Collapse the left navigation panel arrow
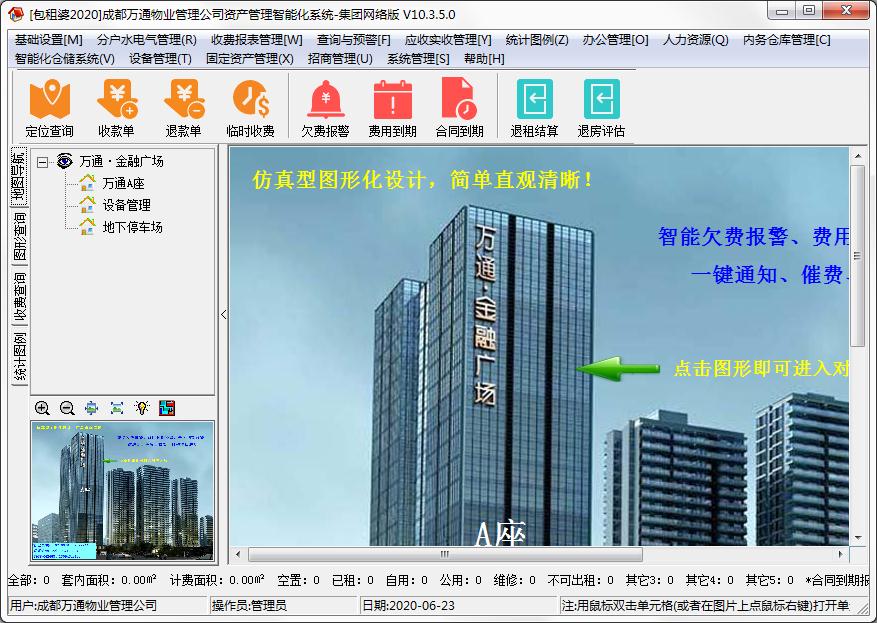This screenshot has height=623, width=877. coord(223,314)
